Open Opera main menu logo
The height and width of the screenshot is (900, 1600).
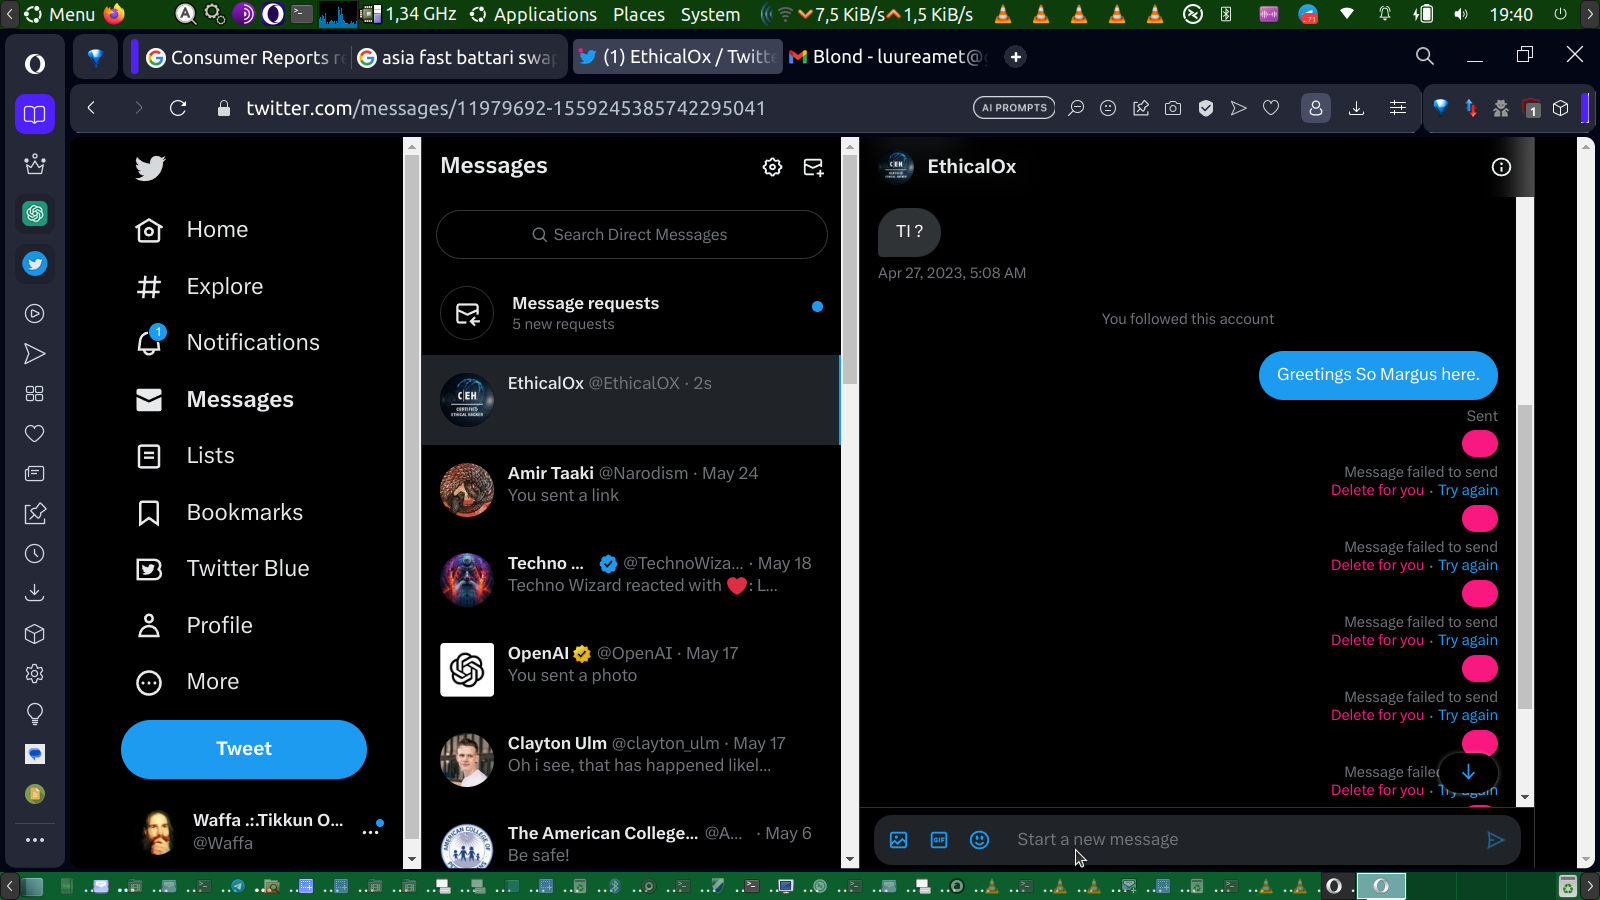coord(35,64)
